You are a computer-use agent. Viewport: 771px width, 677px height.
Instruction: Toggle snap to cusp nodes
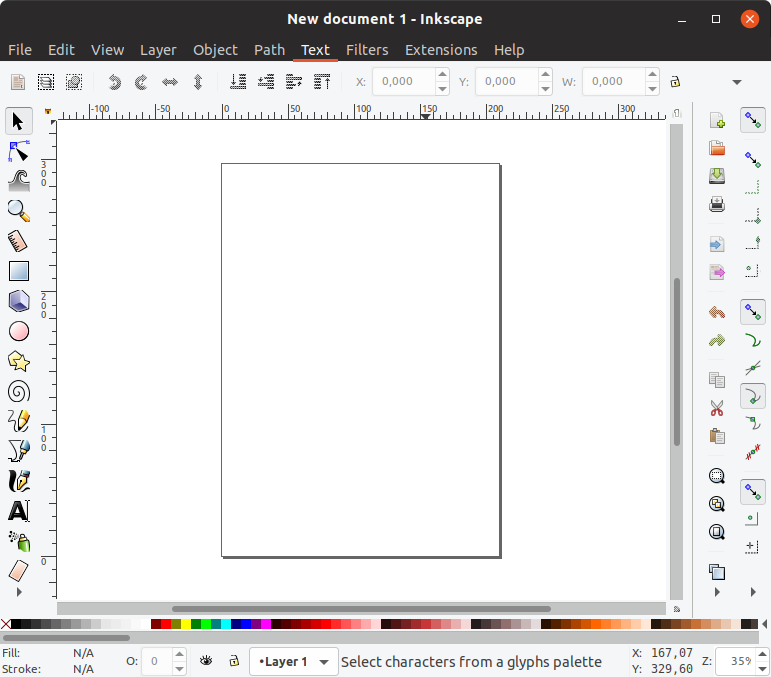point(753,396)
